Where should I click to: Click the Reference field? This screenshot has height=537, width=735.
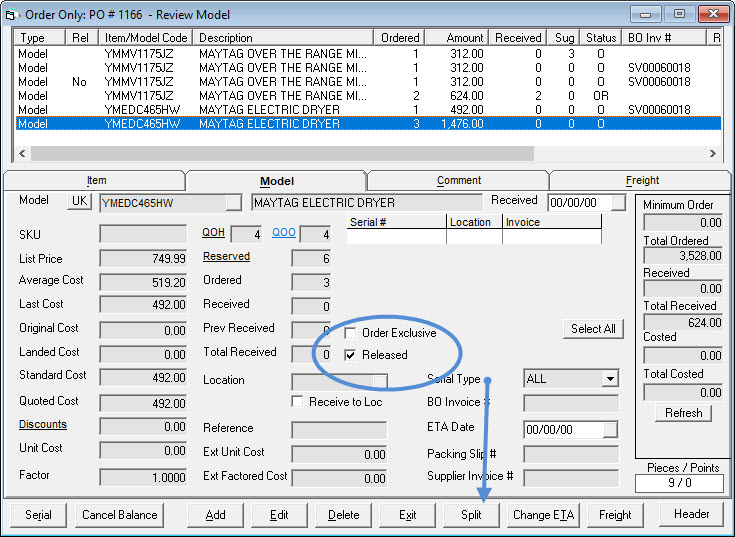[x=339, y=430]
